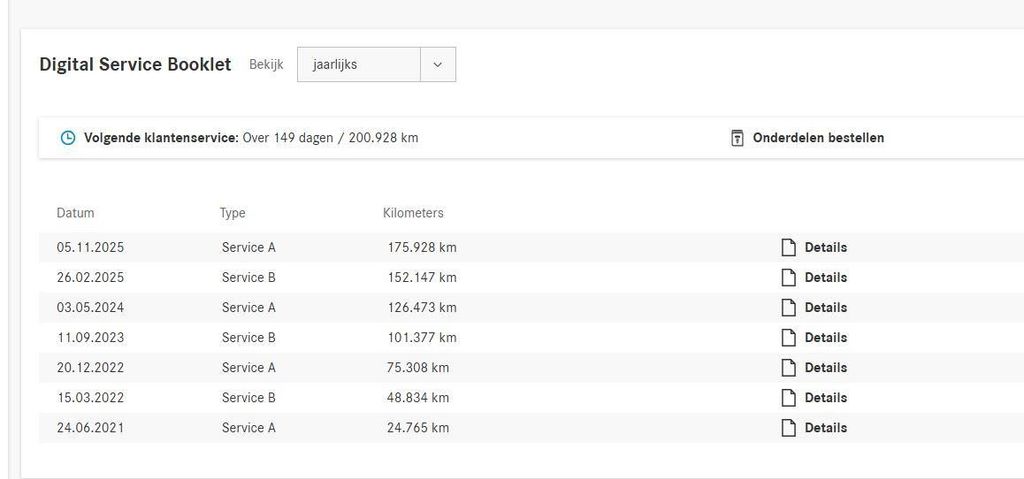Expand the jaarlijks dropdown chevron
Viewport: 1024px width, 479px height.
438,65
